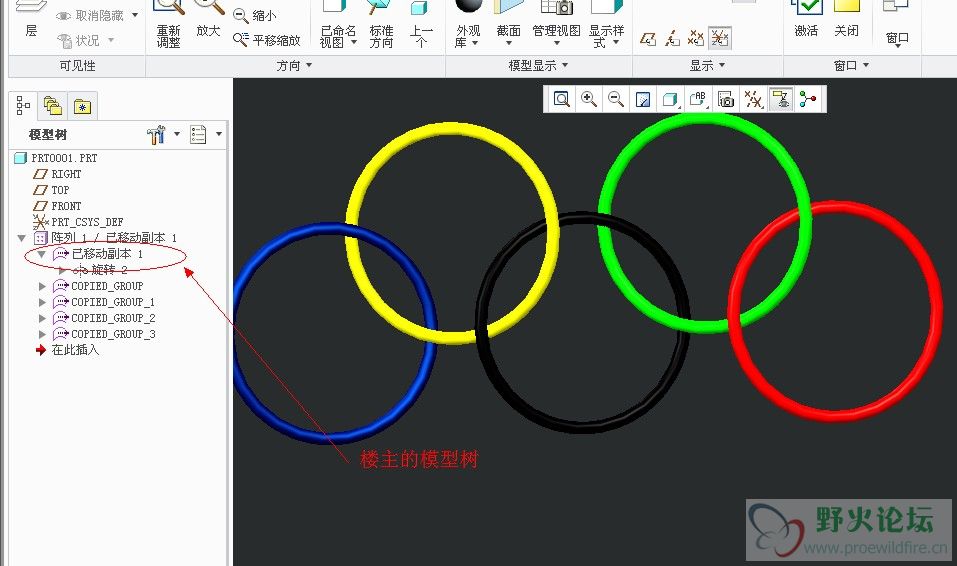Expand the COPIED_GROUP node

(x=42, y=286)
